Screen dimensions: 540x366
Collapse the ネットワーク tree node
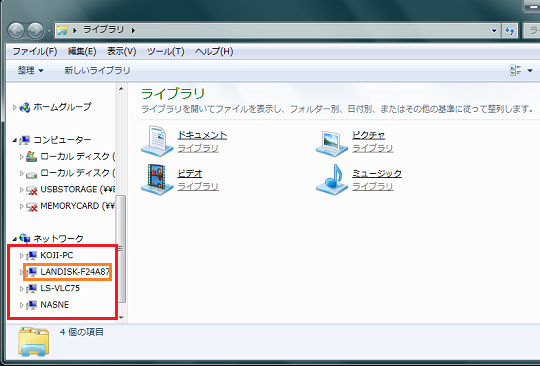(x=14, y=239)
